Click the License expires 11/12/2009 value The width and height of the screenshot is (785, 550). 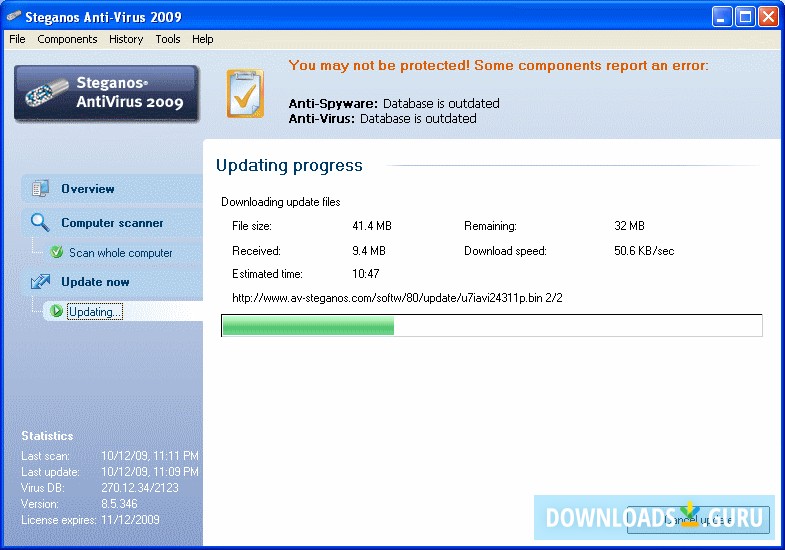pyautogui.click(x=130, y=520)
